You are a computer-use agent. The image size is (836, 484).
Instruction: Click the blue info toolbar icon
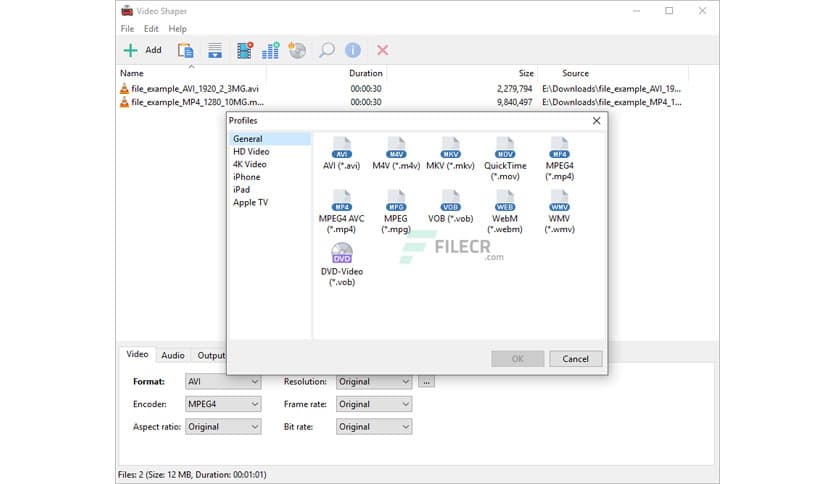(353, 50)
